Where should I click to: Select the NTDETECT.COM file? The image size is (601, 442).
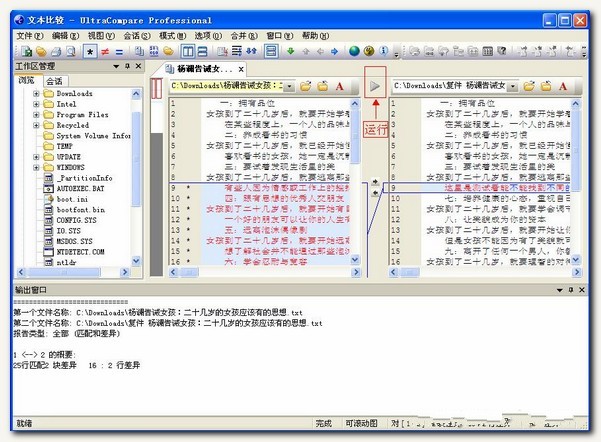[x=80, y=252]
